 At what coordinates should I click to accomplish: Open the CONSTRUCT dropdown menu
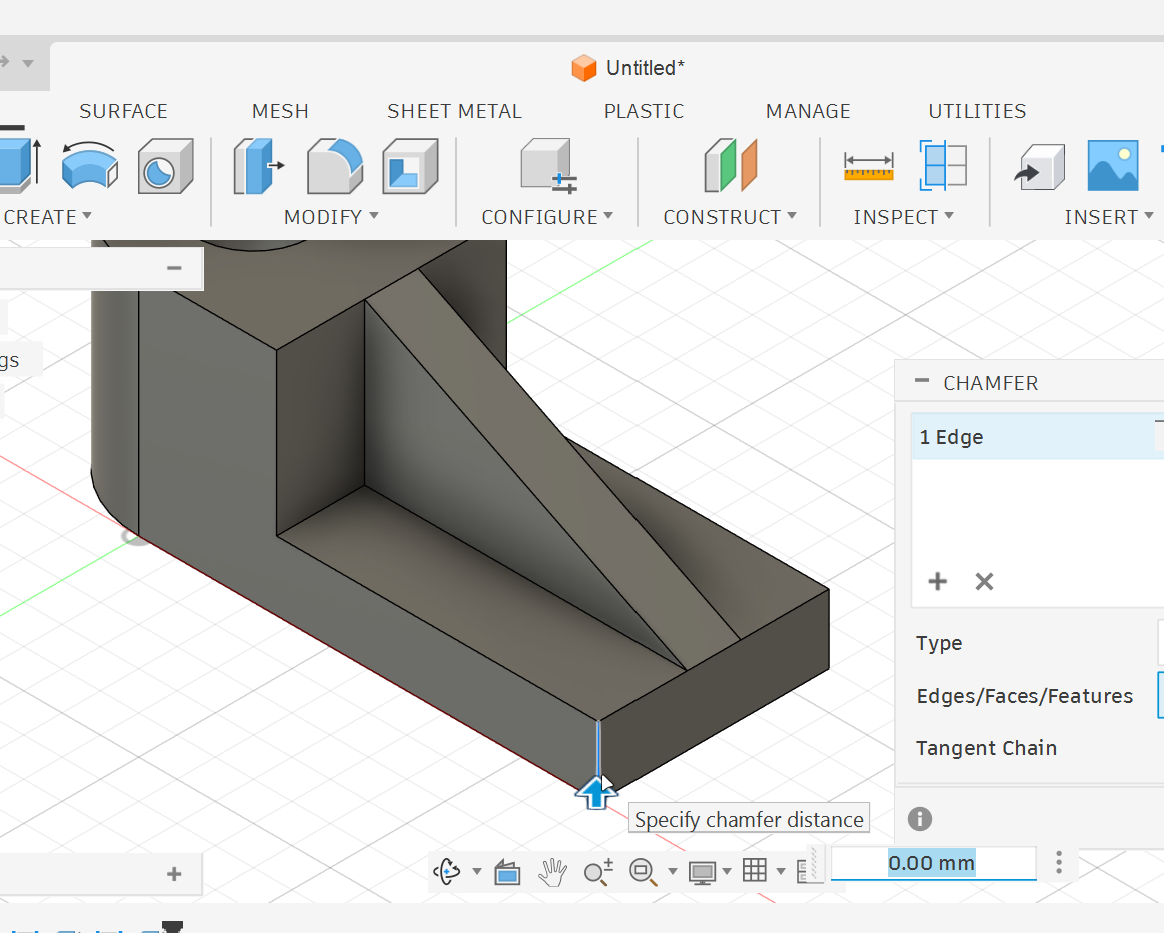click(x=730, y=217)
